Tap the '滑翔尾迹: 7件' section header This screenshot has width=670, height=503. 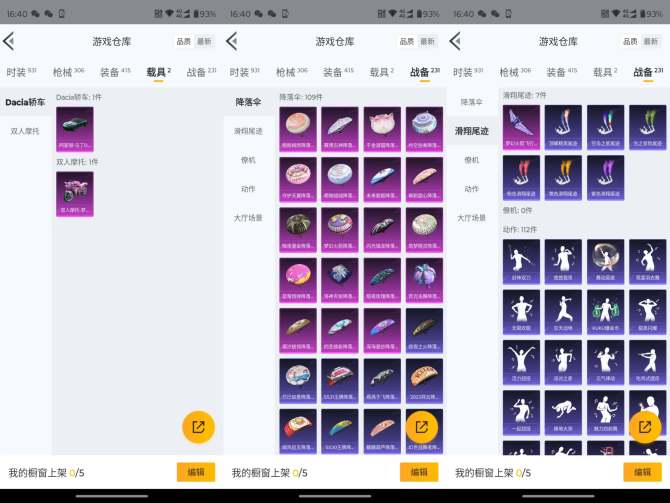click(524, 95)
